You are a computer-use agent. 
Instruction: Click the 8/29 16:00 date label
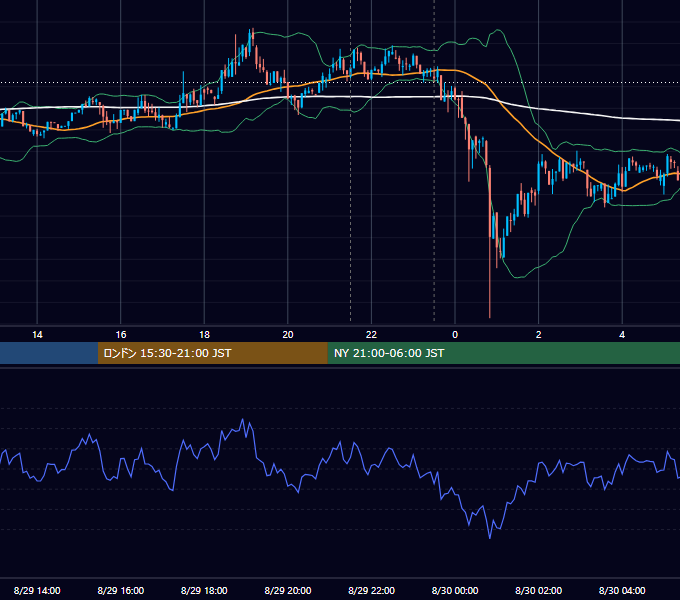coord(121,590)
